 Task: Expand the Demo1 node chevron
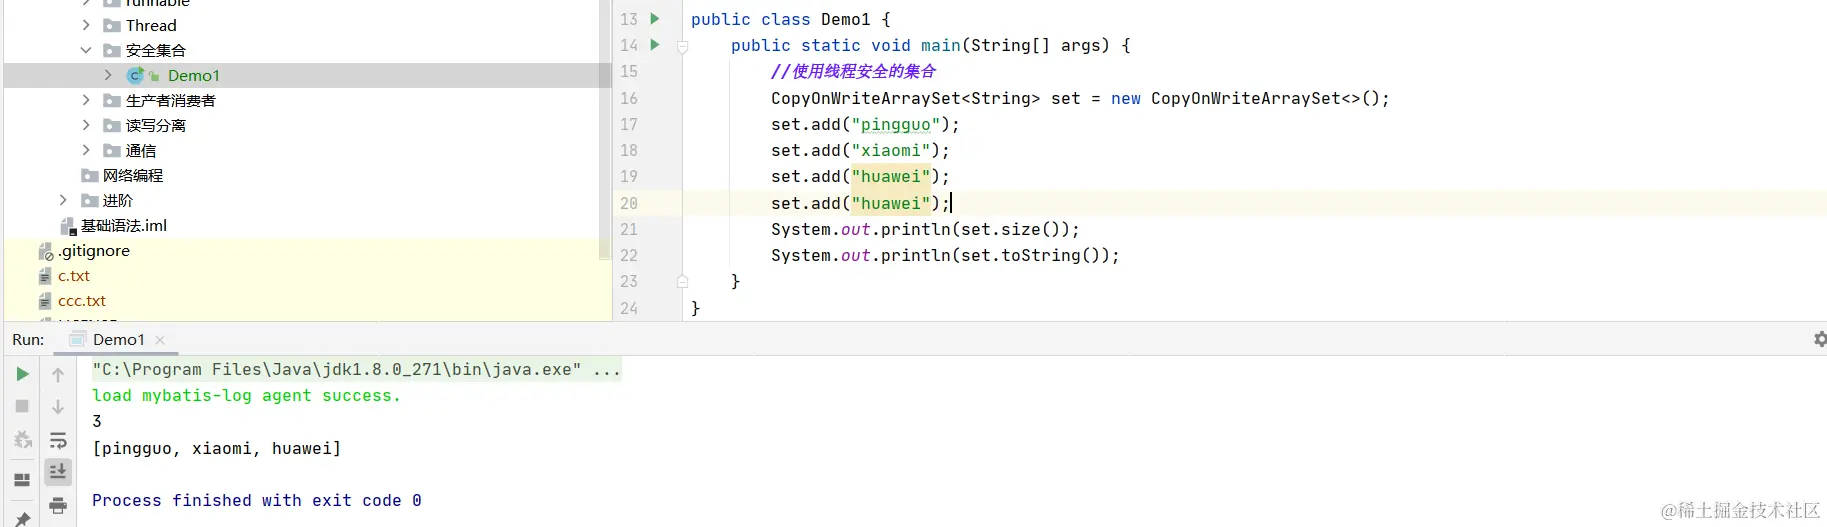(108, 75)
